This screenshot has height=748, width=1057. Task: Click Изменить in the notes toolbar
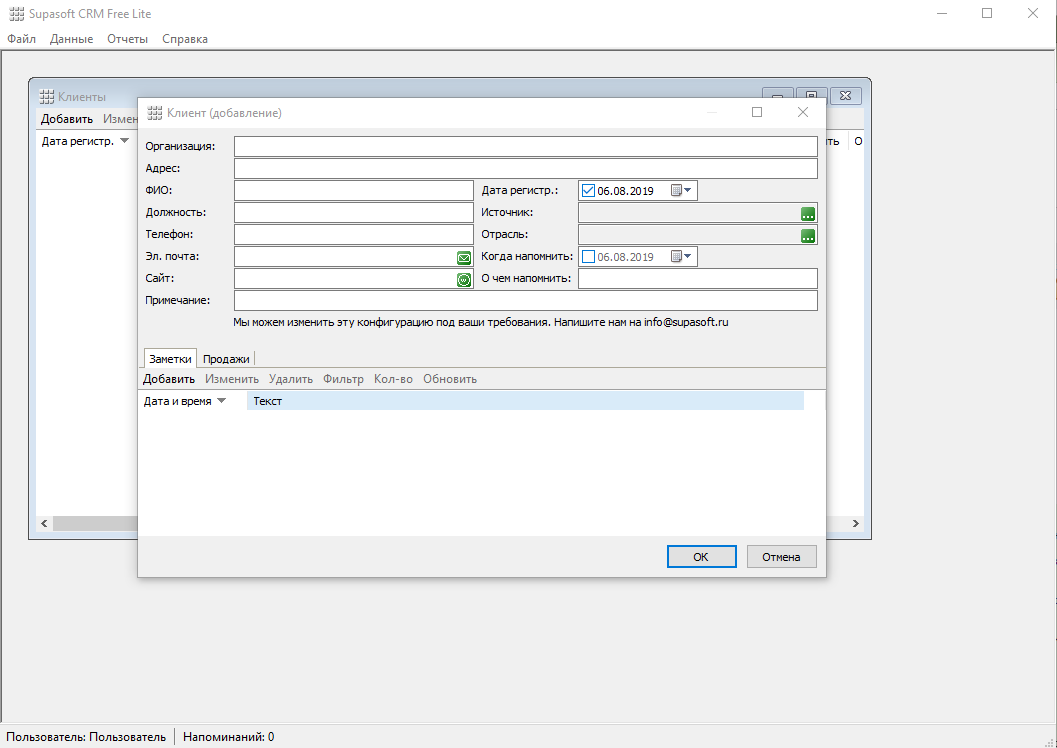pos(232,379)
